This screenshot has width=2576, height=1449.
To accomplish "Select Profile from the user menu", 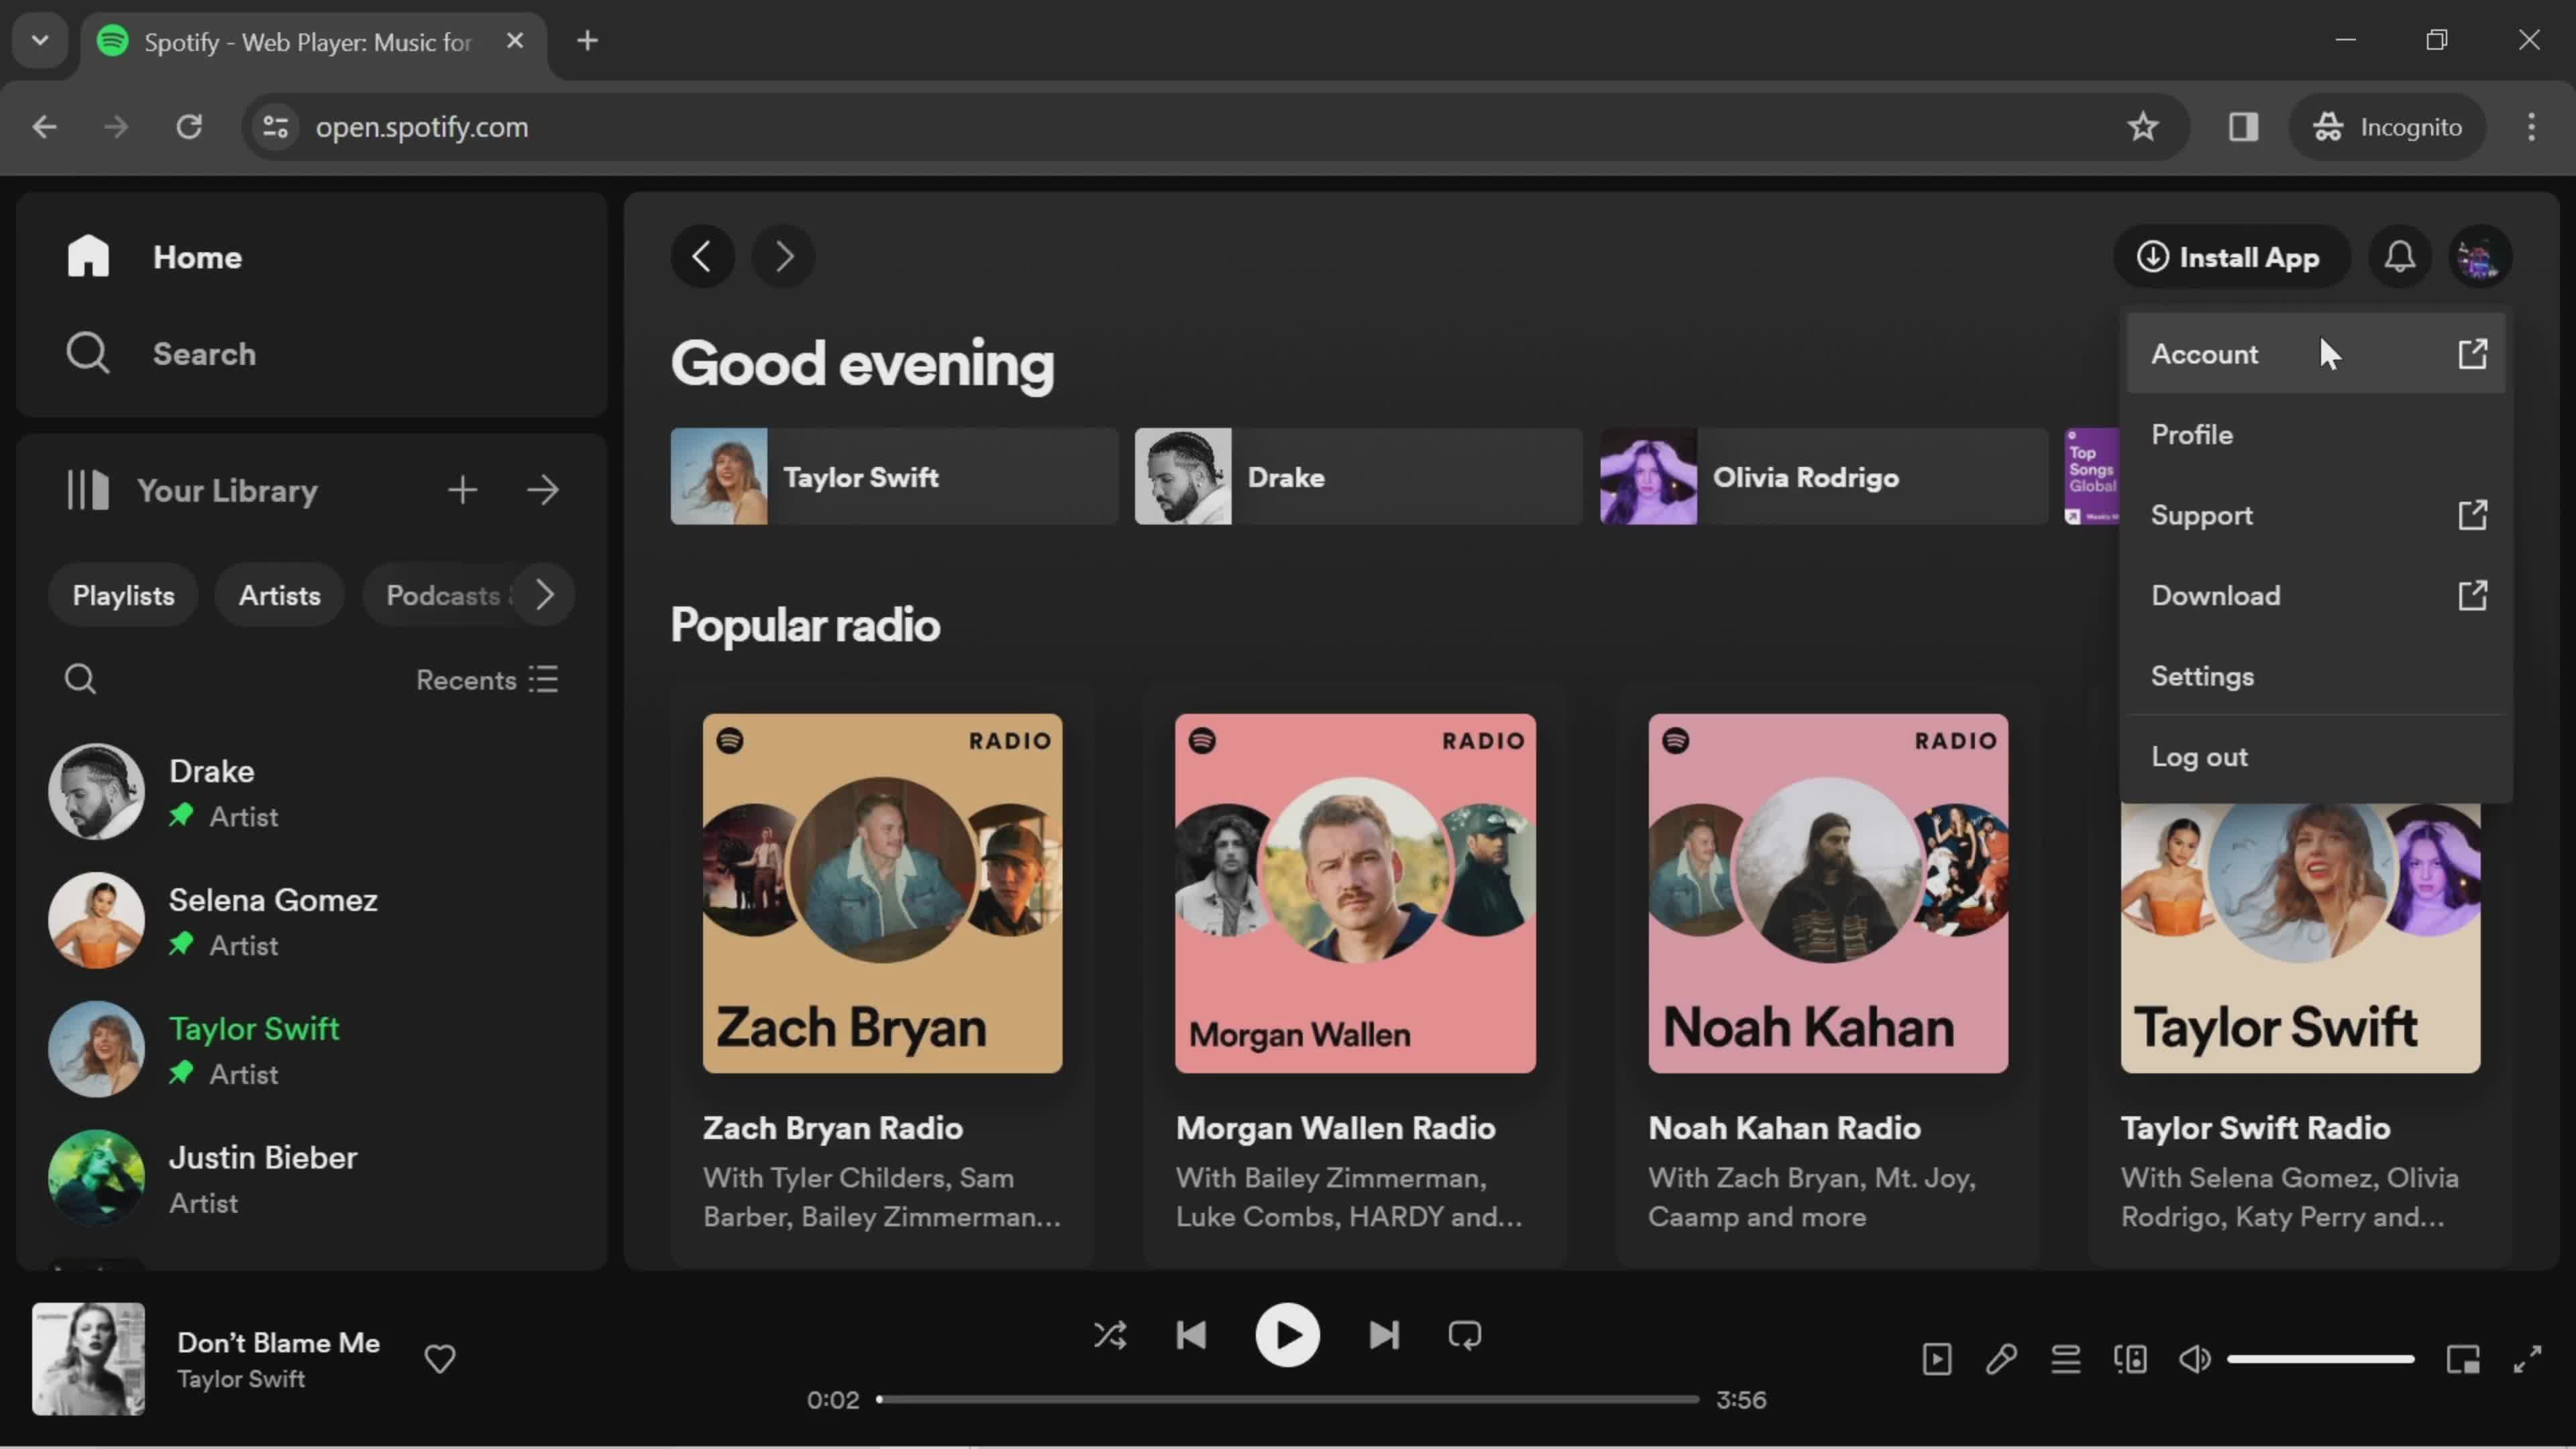I will point(2316,435).
